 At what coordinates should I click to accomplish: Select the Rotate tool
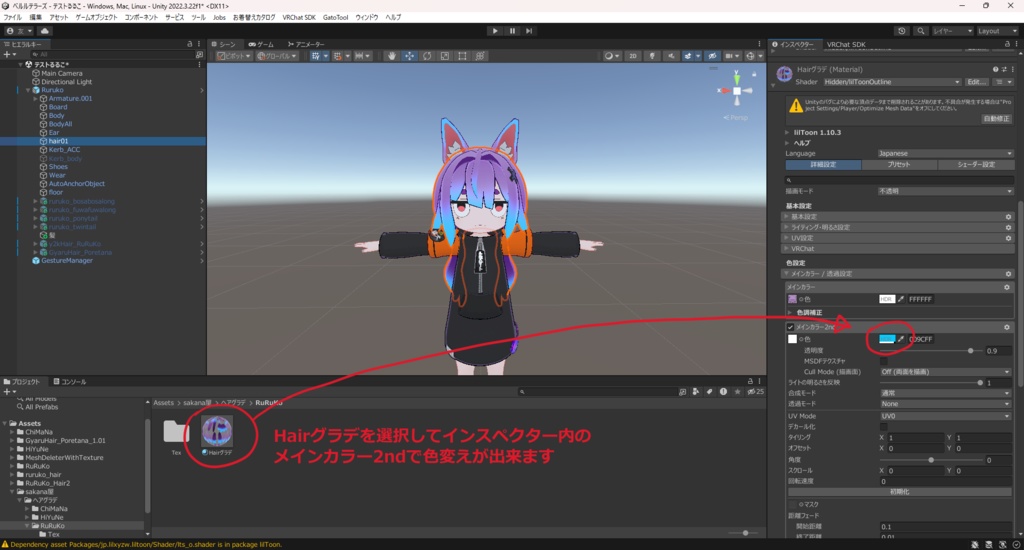point(427,56)
